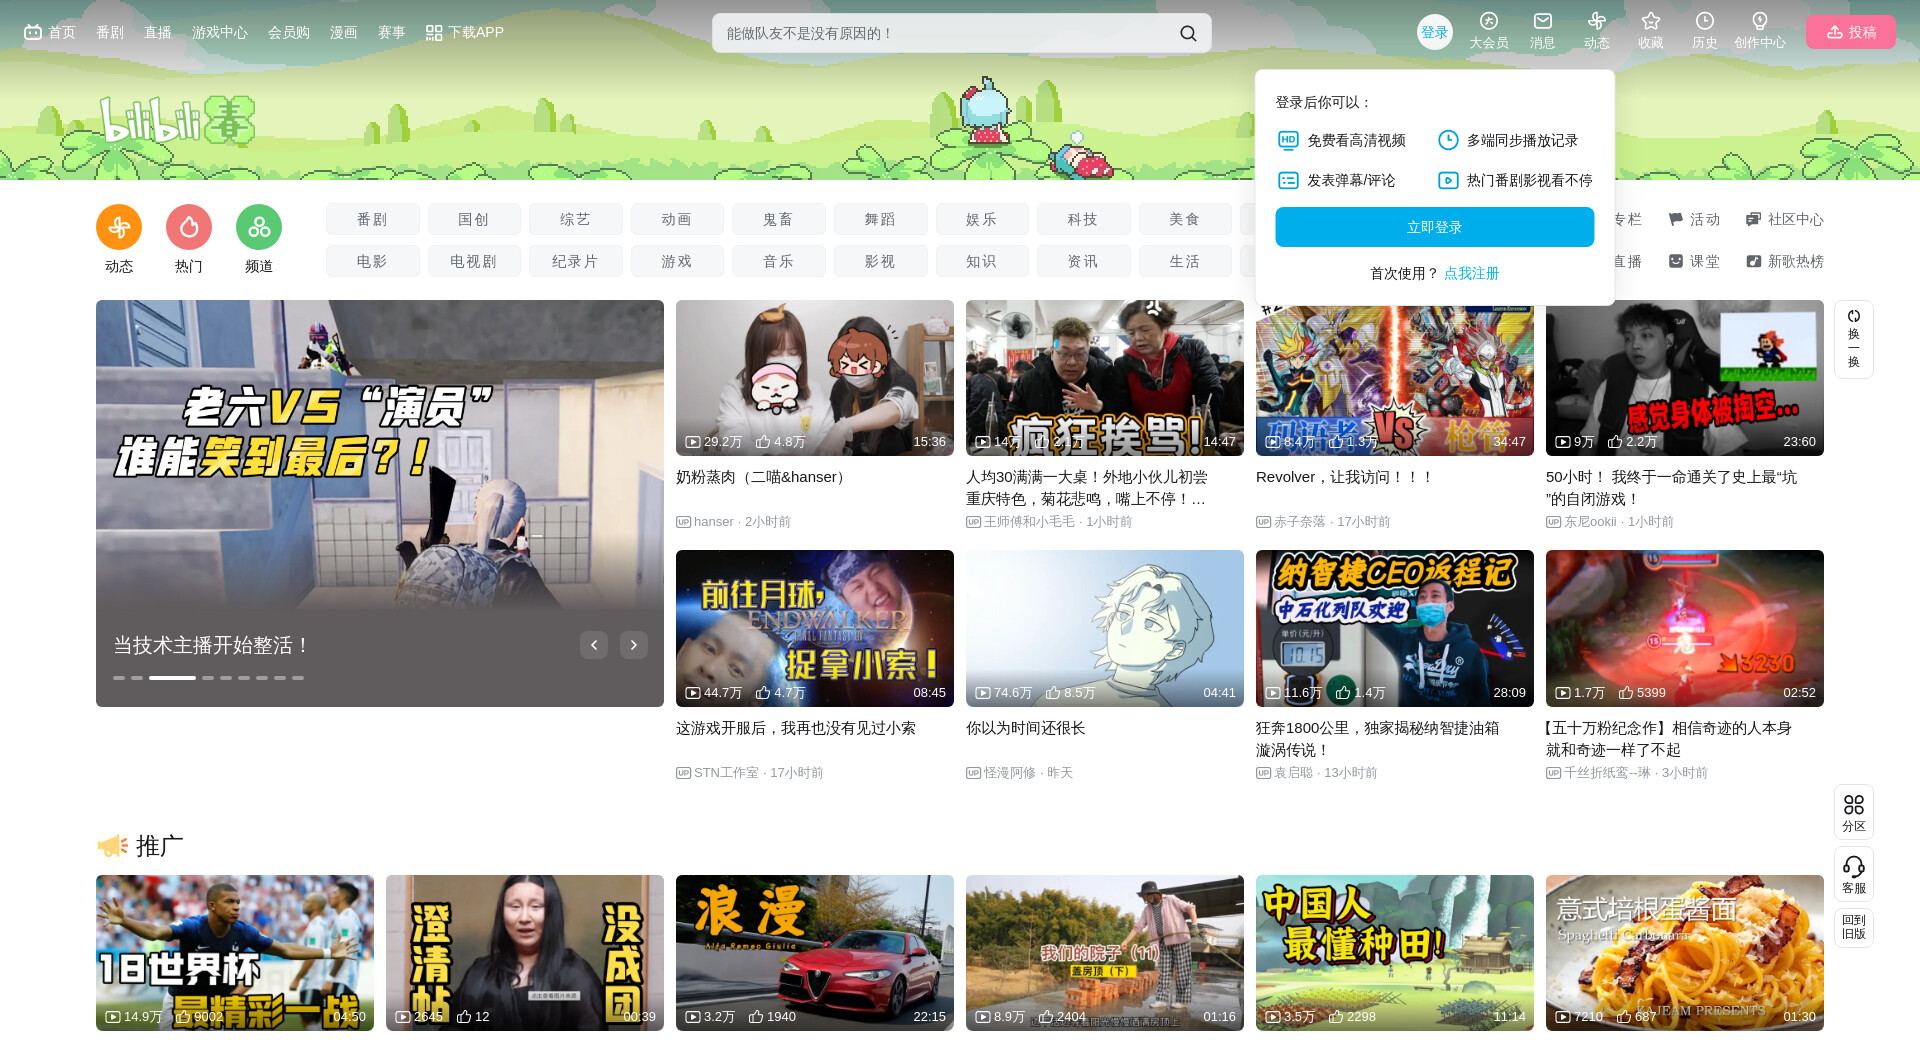Open the 电影 category
1920x1040 pixels.
coord(373,261)
